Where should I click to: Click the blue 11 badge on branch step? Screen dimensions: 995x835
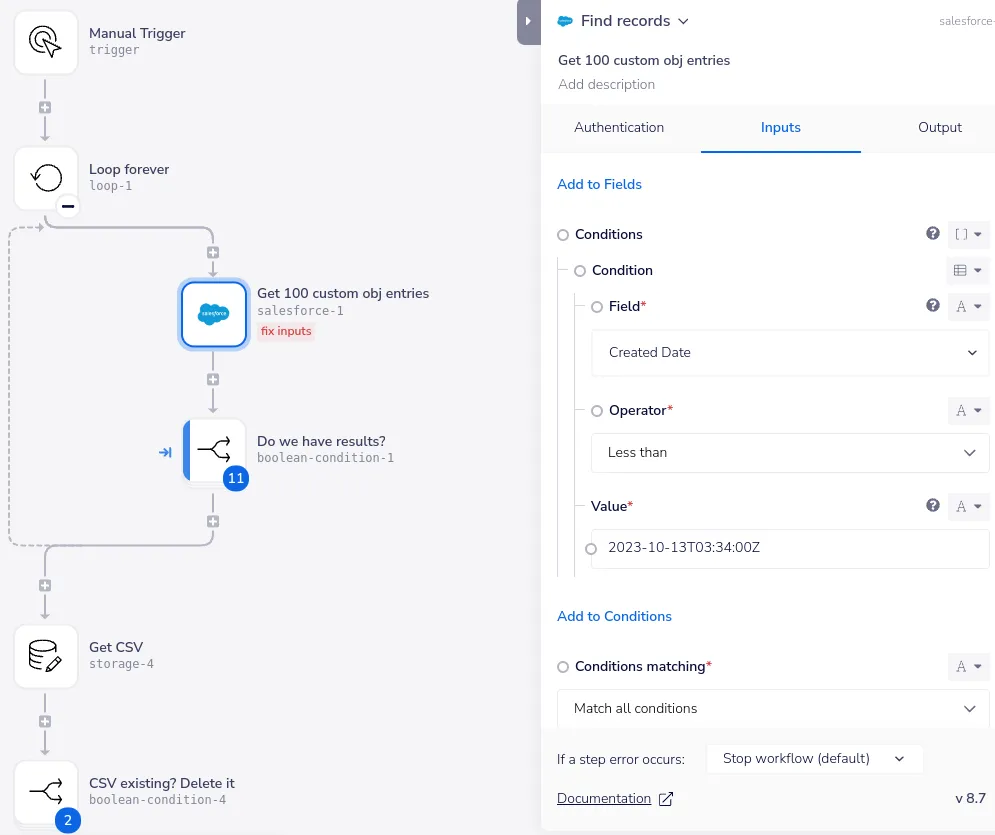[236, 478]
